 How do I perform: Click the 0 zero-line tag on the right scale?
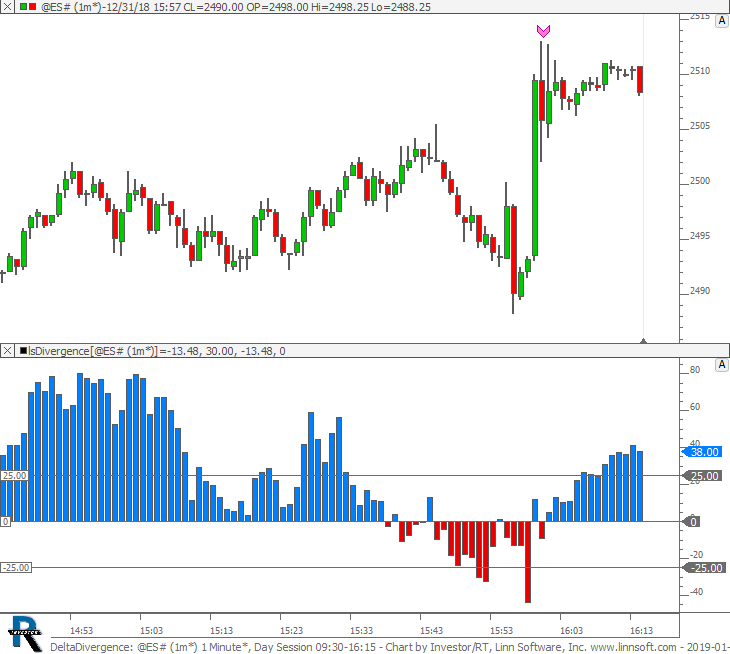point(691,522)
